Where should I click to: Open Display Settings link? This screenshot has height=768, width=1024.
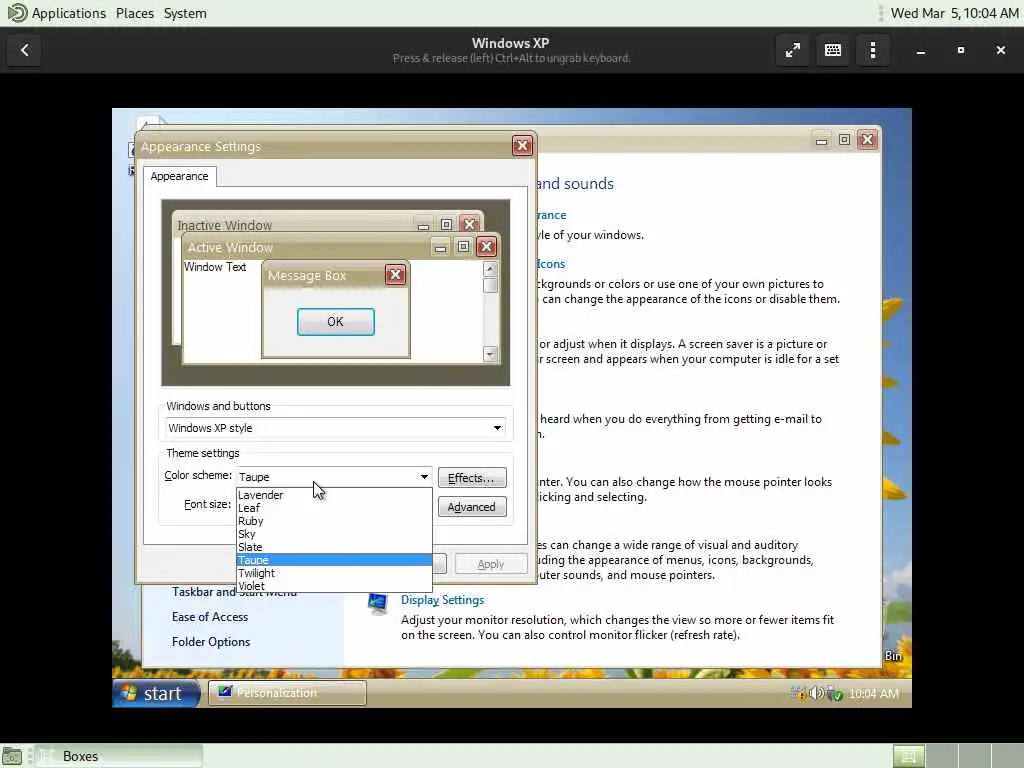(x=443, y=600)
